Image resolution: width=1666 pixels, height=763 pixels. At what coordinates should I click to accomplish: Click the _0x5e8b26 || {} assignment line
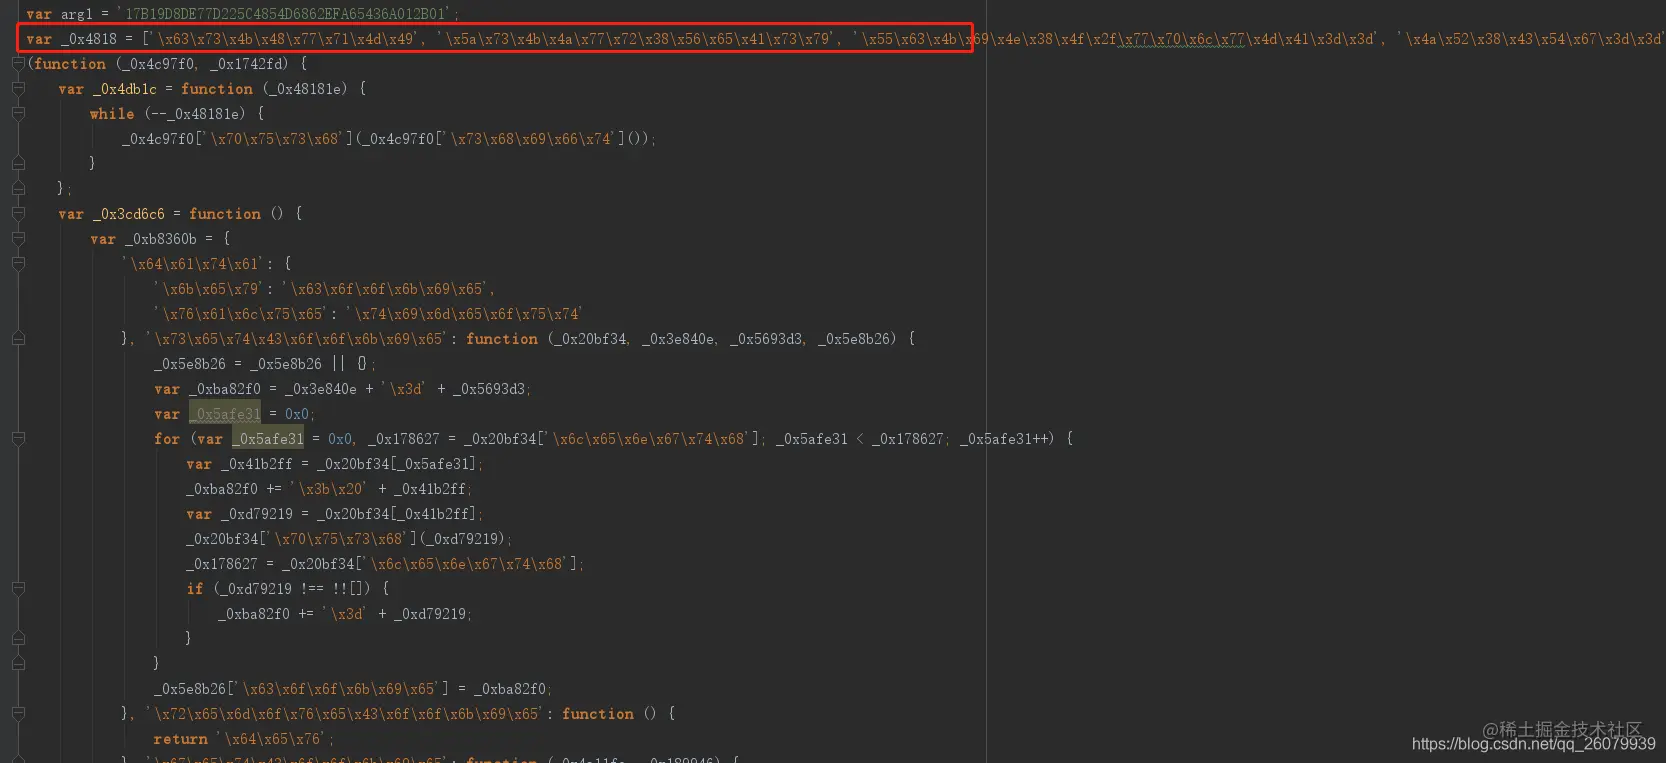tap(265, 364)
